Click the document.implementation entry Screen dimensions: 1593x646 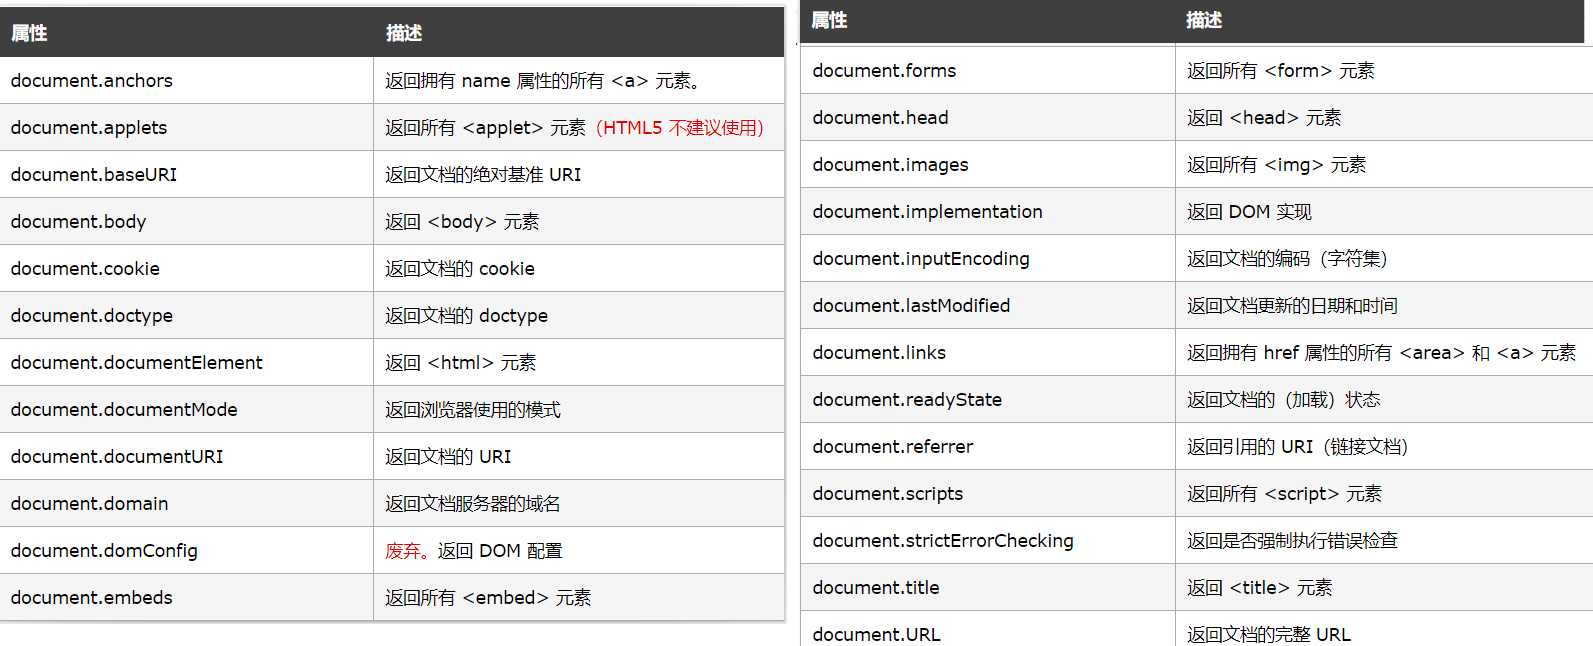click(x=927, y=212)
